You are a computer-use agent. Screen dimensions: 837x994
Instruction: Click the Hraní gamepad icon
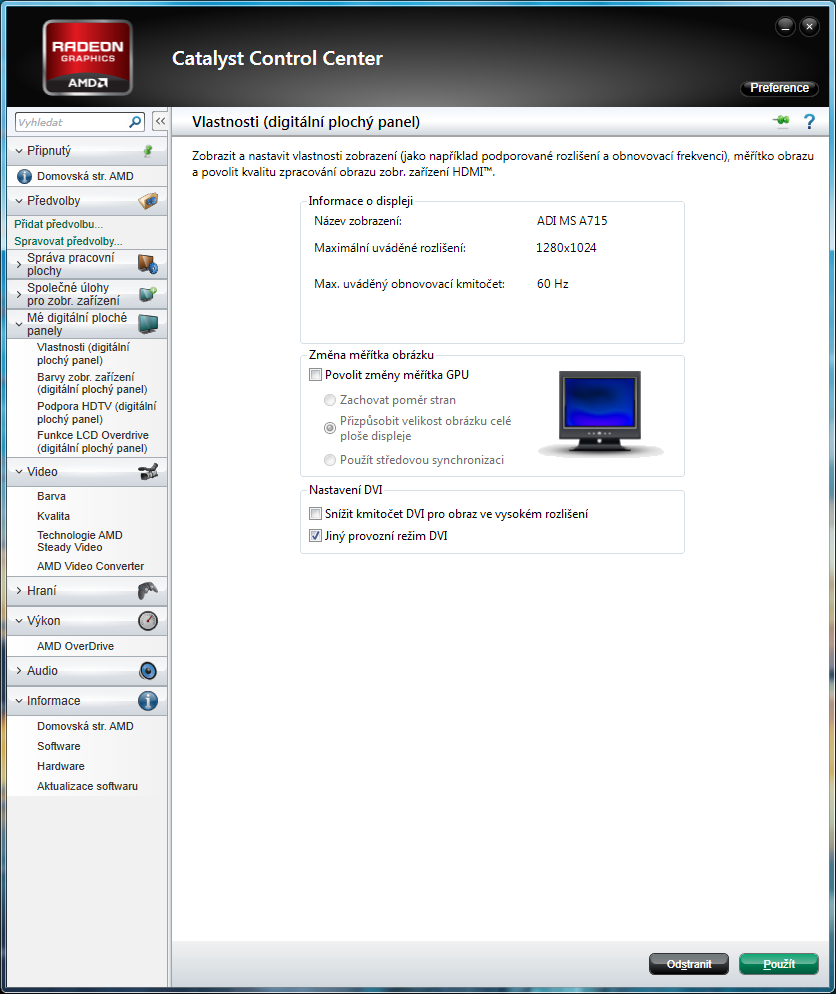pos(148,591)
